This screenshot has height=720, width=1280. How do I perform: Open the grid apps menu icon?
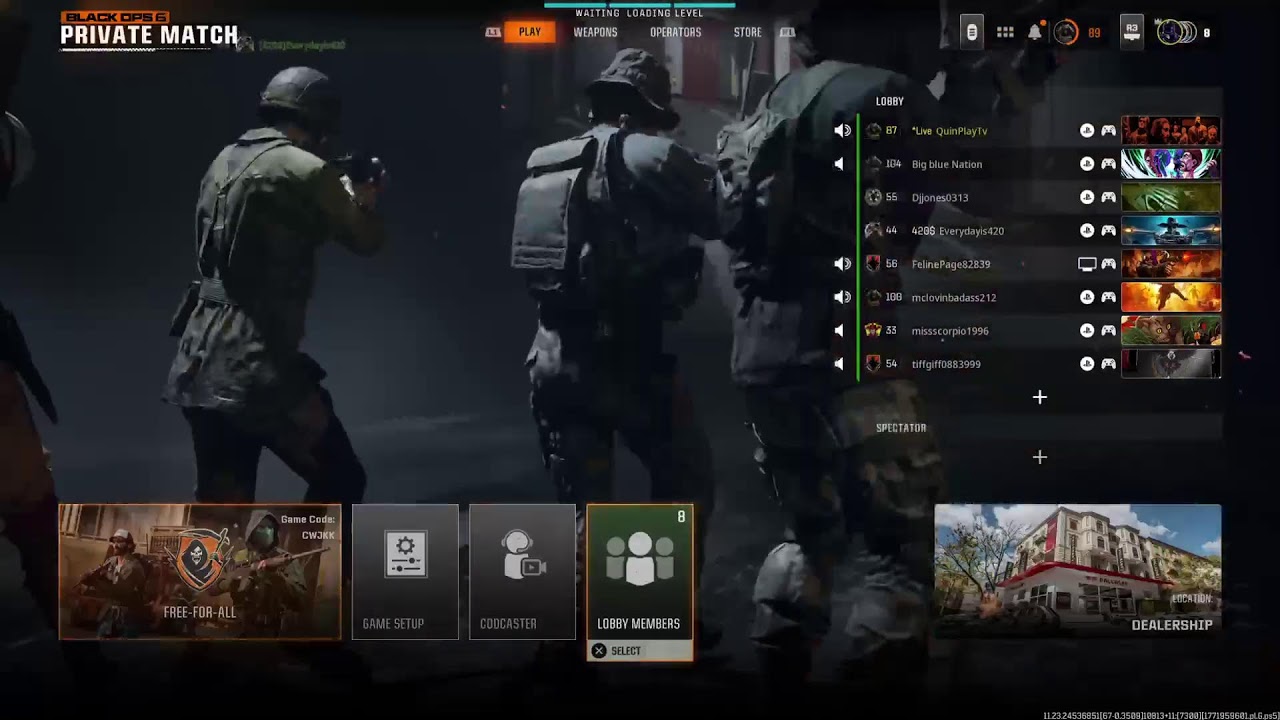[x=1005, y=33]
